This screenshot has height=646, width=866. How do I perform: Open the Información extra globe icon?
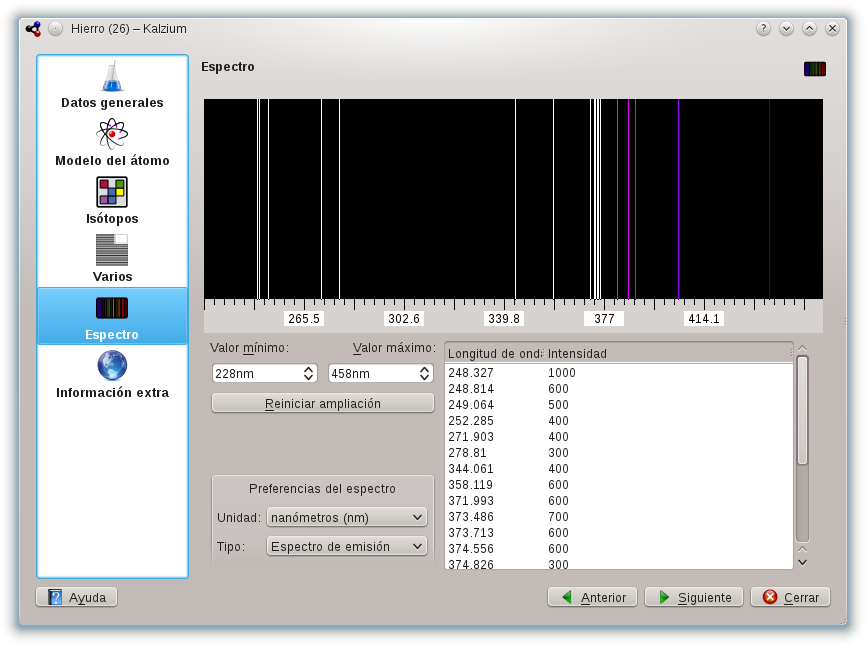click(x=112, y=366)
